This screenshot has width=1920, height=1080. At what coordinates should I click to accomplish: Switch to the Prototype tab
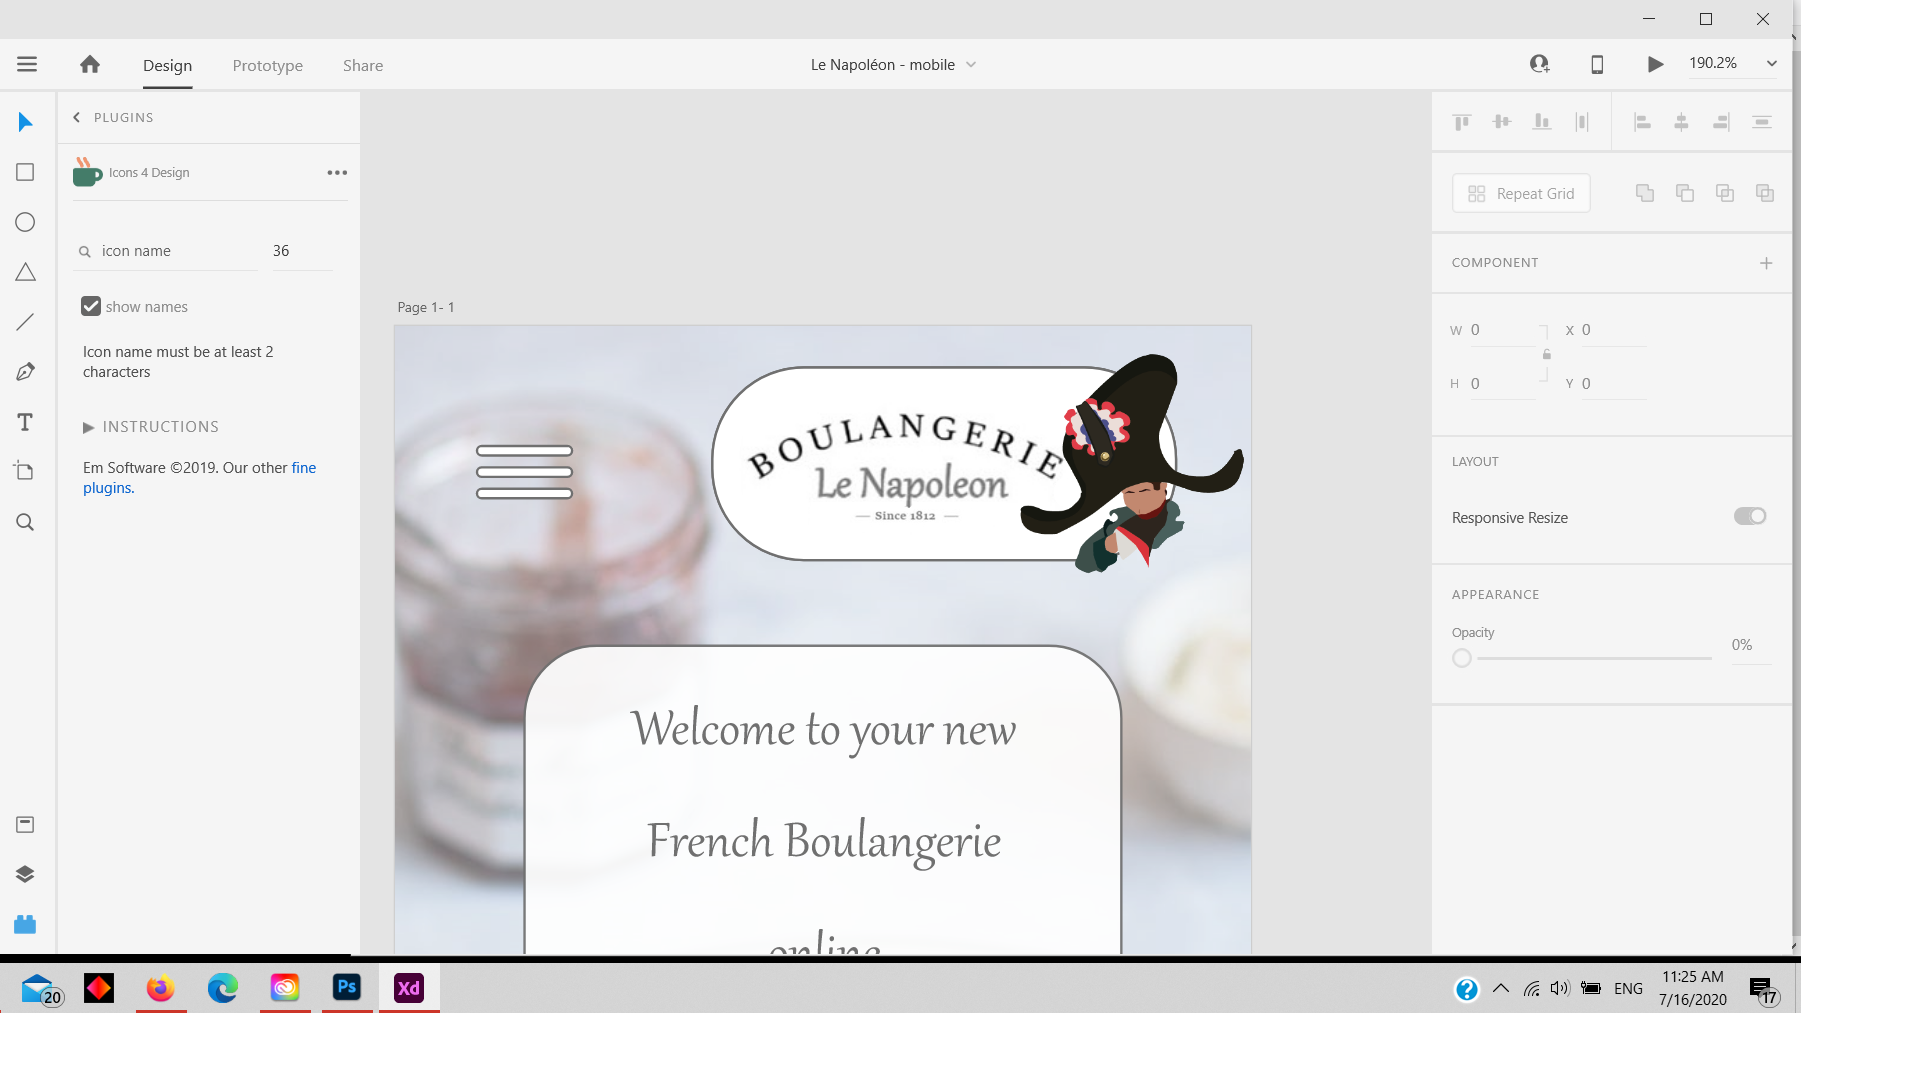(267, 65)
